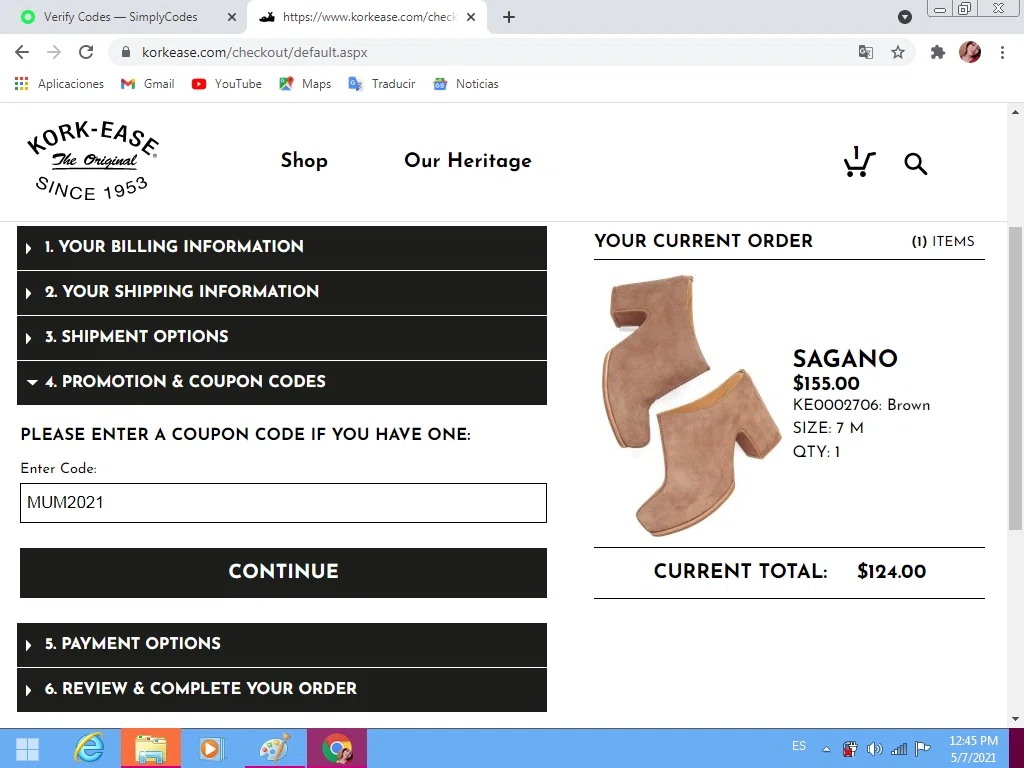Open File Explorer from taskbar
This screenshot has height=768, width=1024.
150,748
